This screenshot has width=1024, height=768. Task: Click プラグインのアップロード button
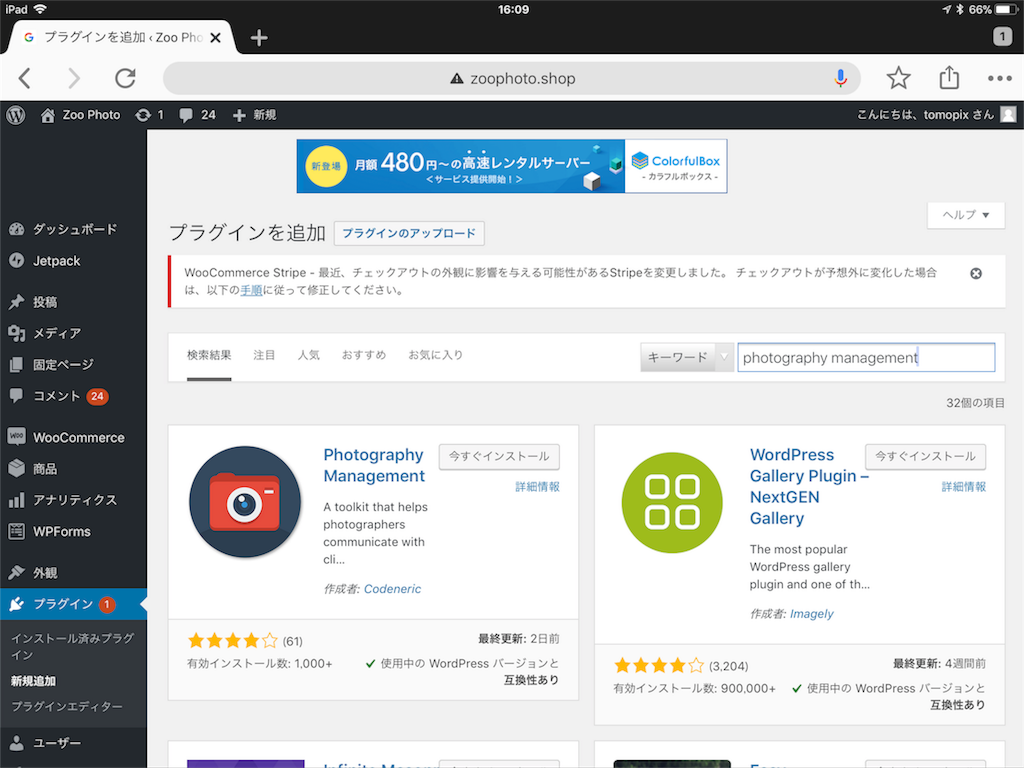(x=409, y=233)
